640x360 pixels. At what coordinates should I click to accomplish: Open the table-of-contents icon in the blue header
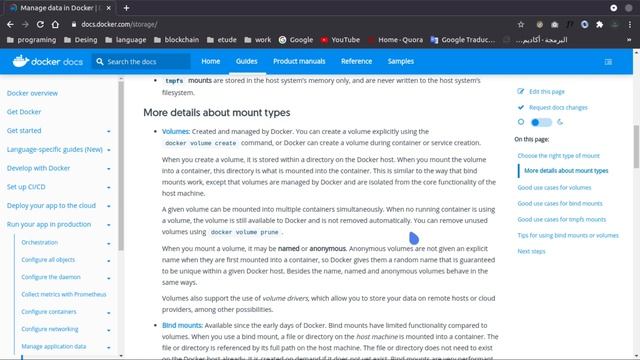(x=608, y=62)
